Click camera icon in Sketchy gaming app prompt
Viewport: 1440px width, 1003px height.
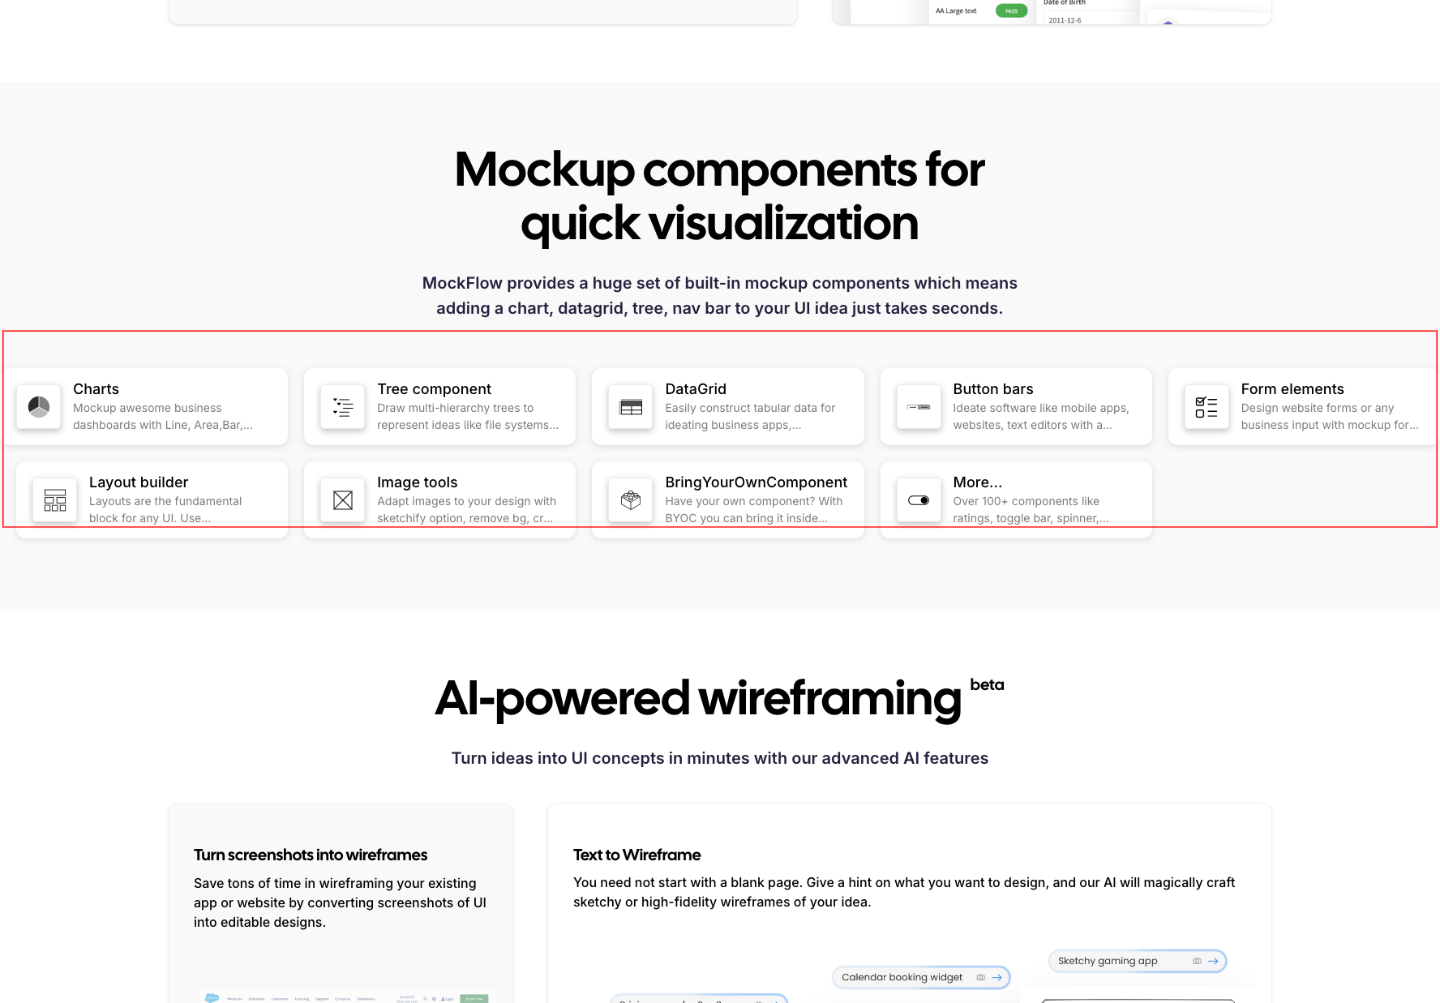[x=1197, y=961]
